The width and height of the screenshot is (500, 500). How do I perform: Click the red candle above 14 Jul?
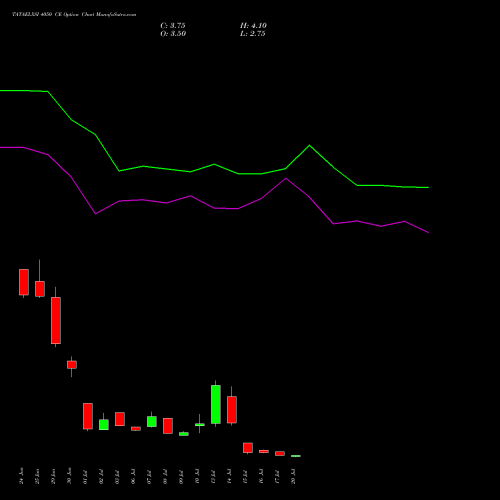point(232,410)
